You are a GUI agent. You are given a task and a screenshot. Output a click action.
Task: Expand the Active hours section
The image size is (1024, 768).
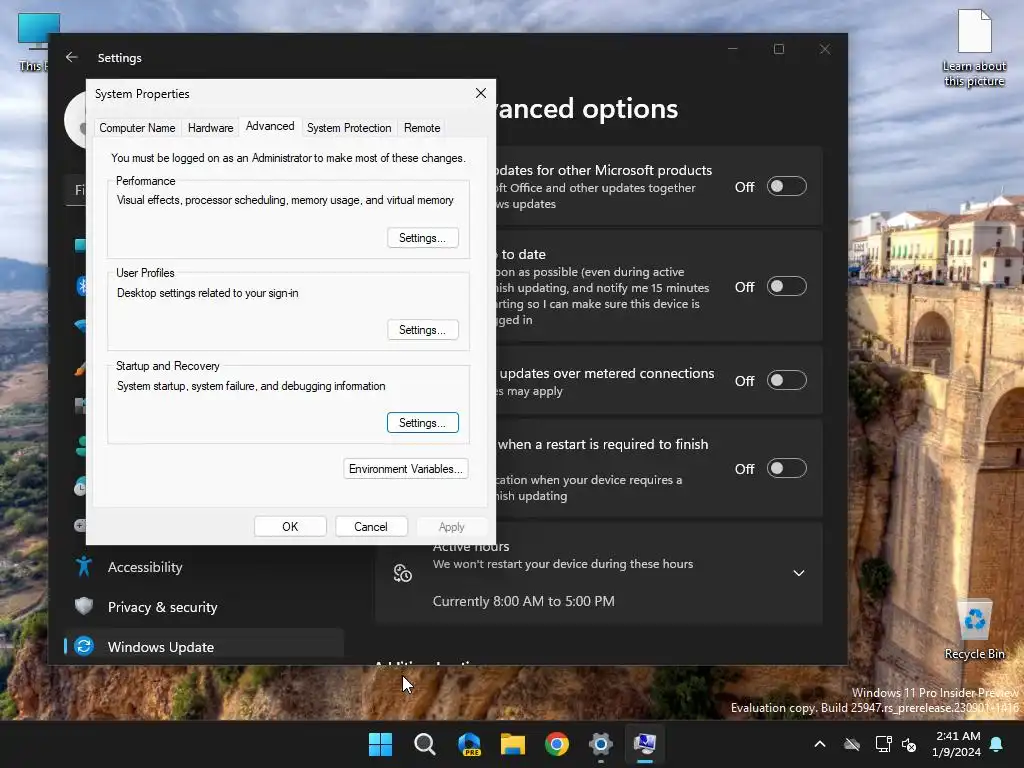point(798,573)
